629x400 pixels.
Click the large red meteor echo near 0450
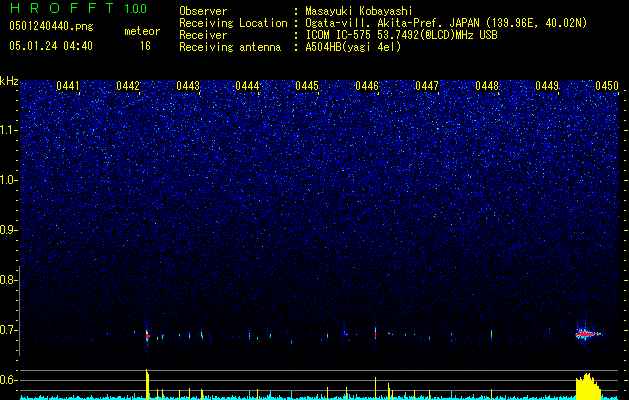(x=588, y=334)
